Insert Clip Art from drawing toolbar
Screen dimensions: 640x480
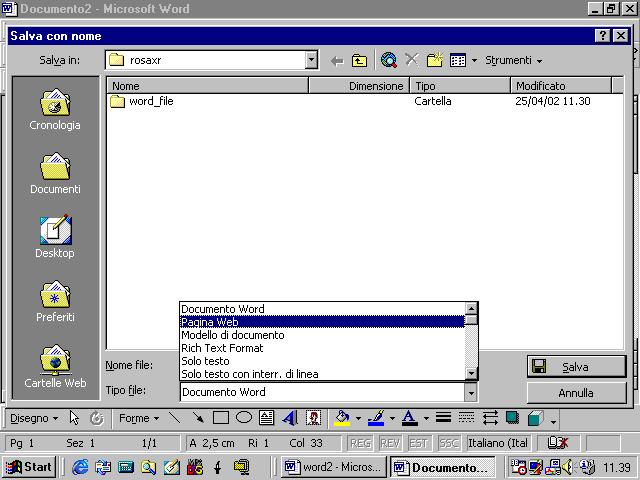click(313, 418)
